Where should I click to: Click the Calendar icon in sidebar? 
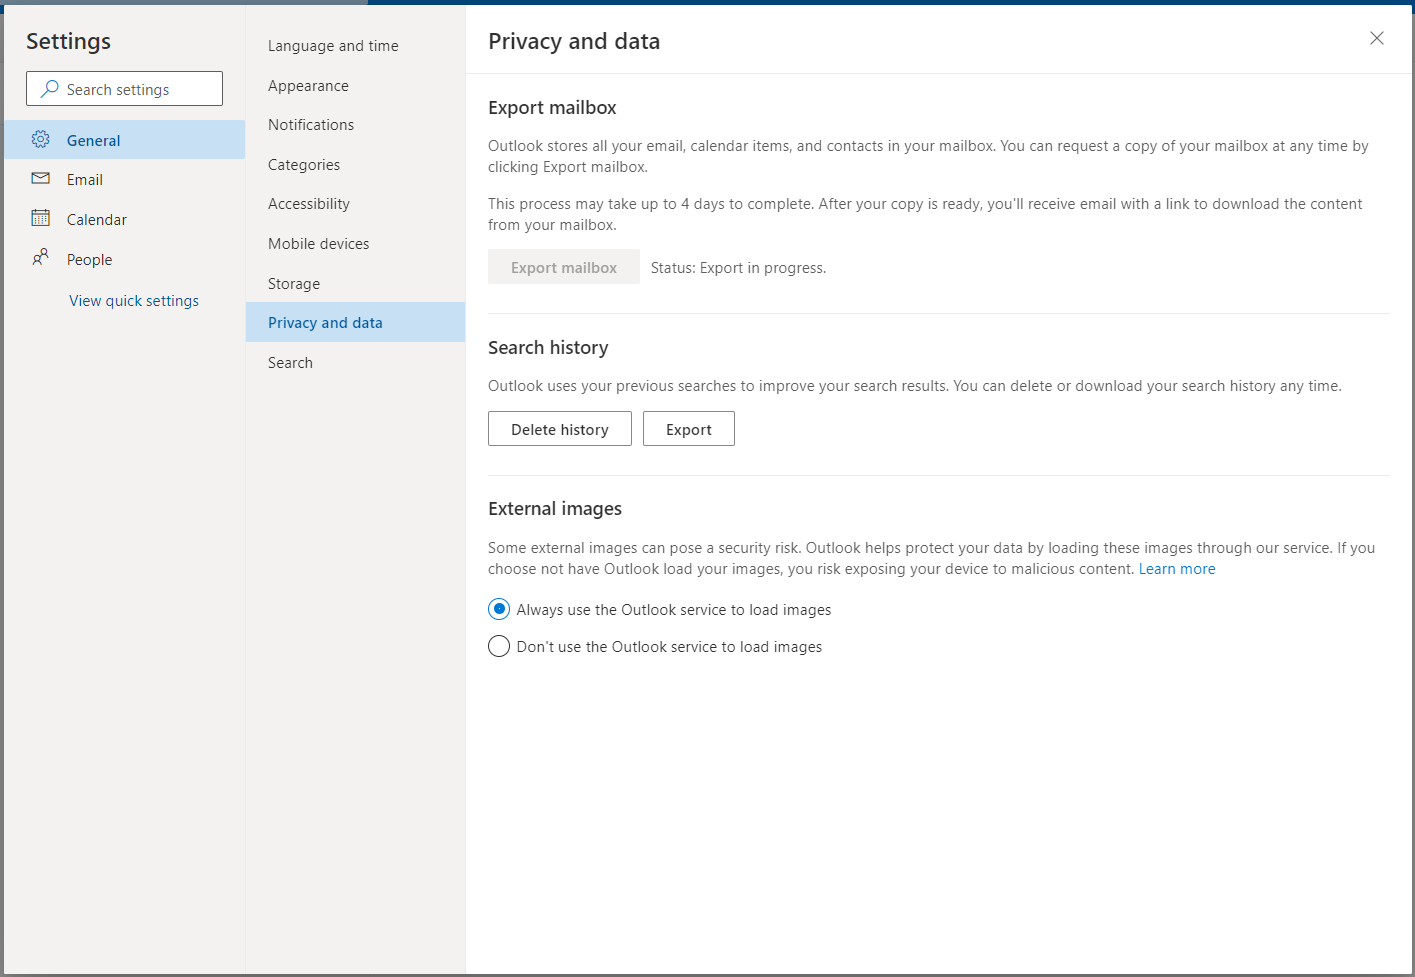pos(40,218)
